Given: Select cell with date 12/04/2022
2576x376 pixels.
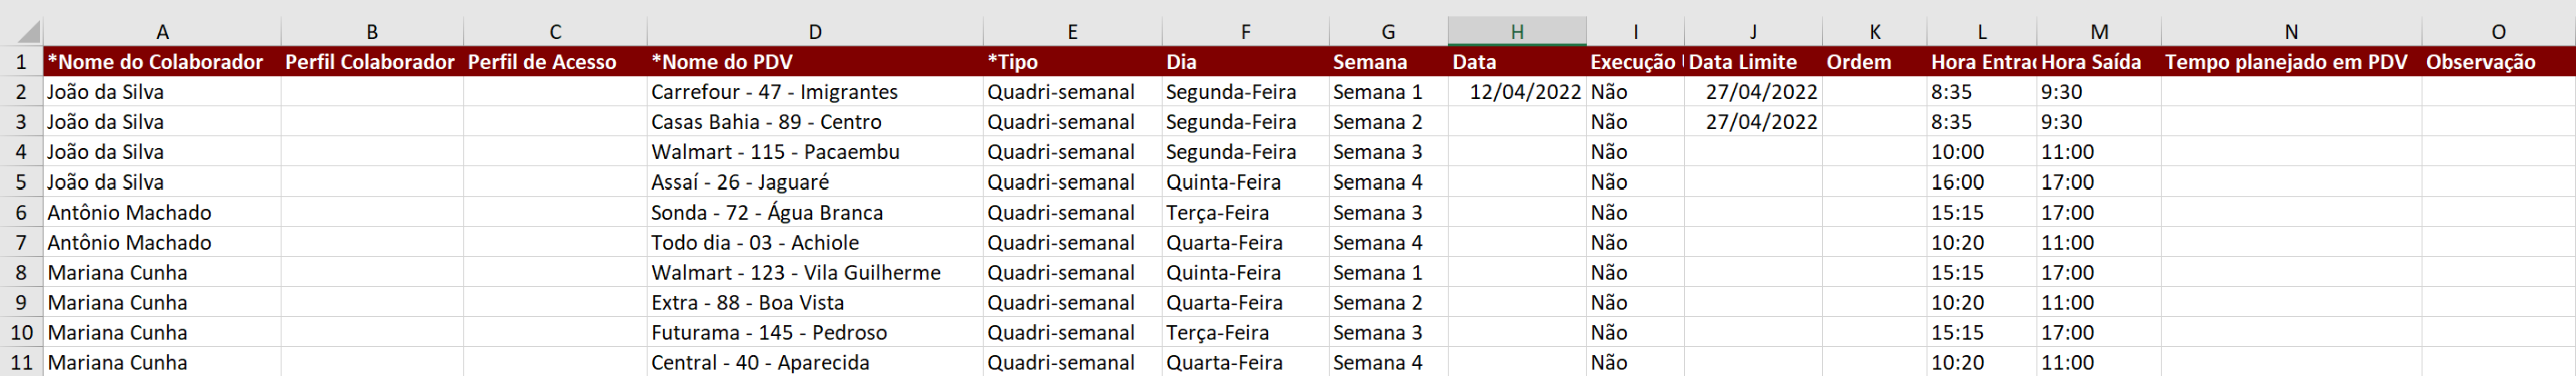Looking at the screenshot, I should [x=1516, y=92].
